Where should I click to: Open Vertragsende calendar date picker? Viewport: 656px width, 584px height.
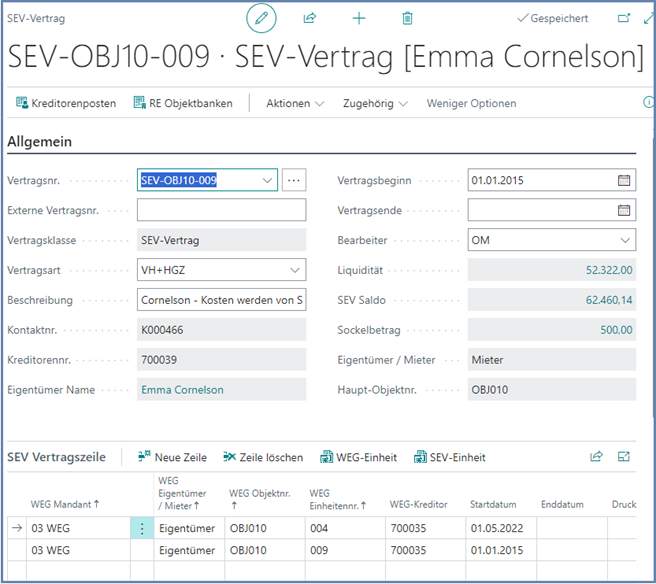click(624, 210)
